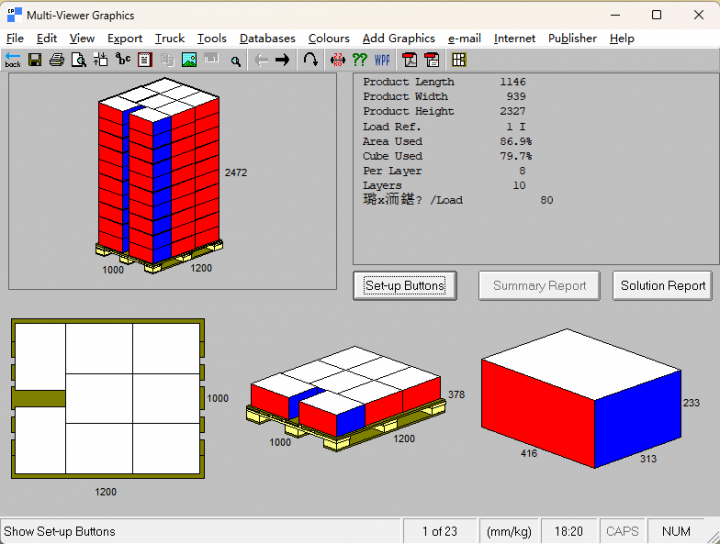Open the Colours menu
Screen dimensions: 720x544
328,38
